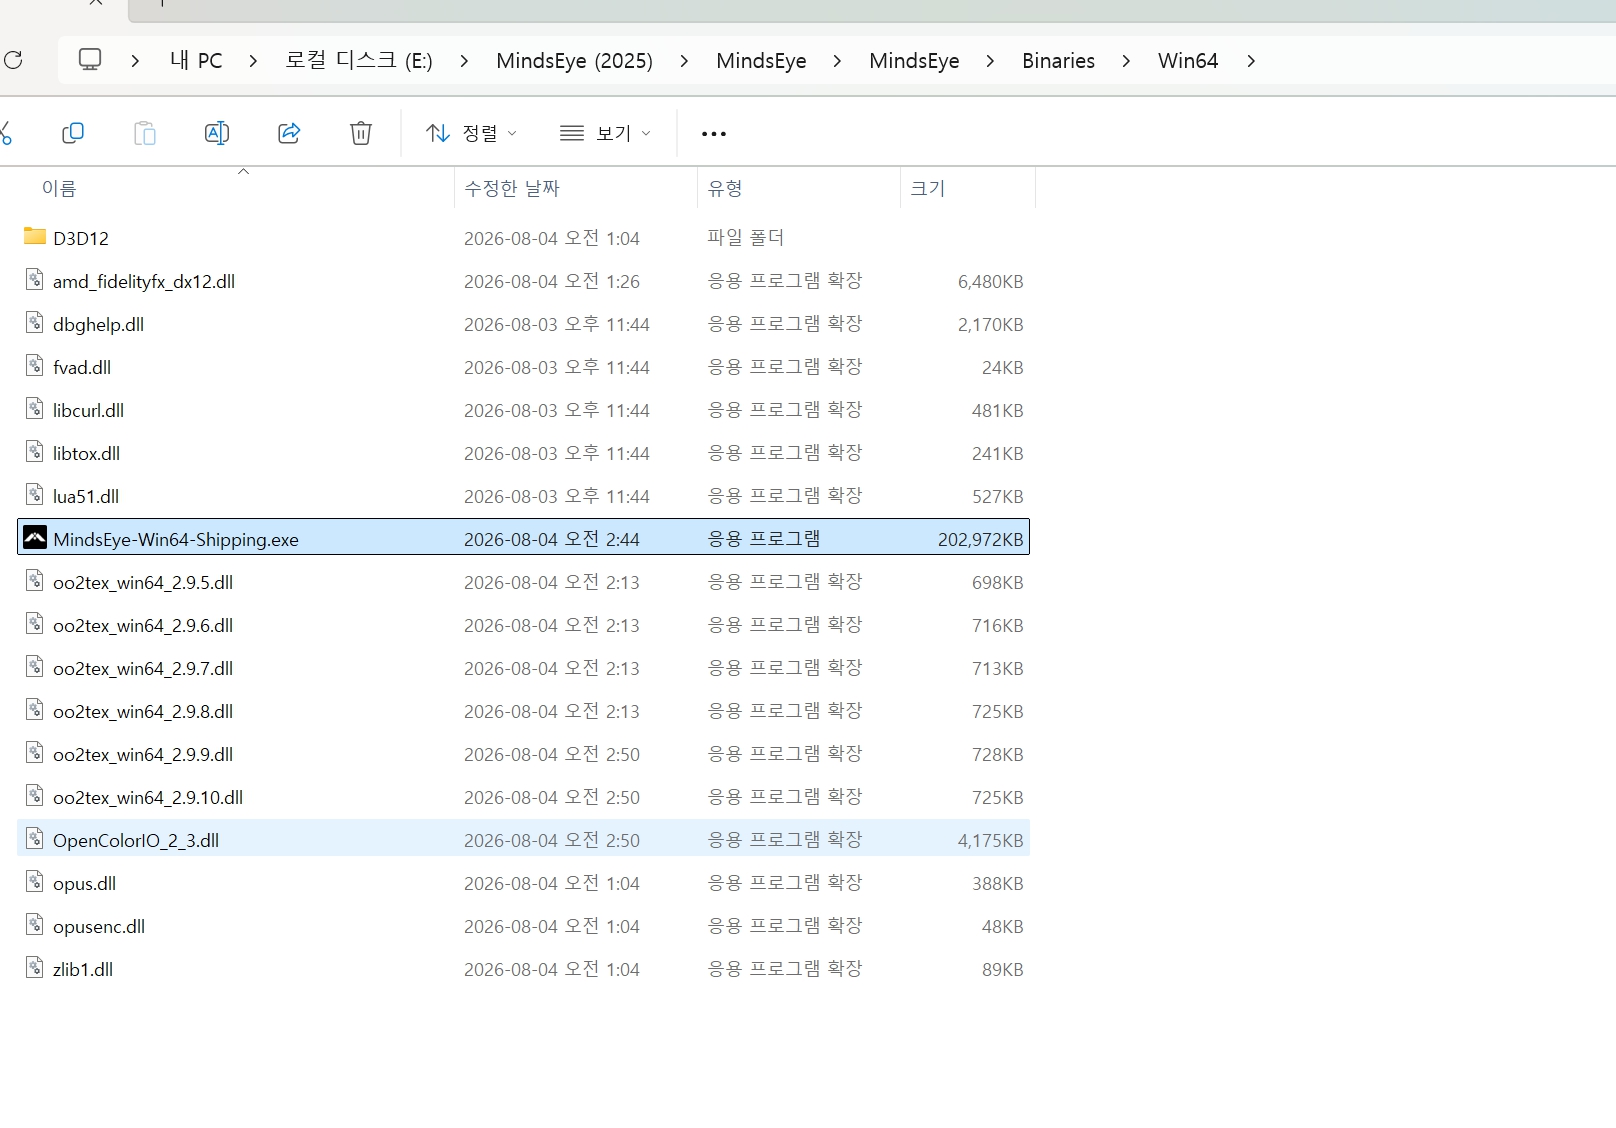Click the MindsEye-Win64-Shipping.exe application icon
The image size is (1616, 1128).
pyautogui.click(x=35, y=538)
